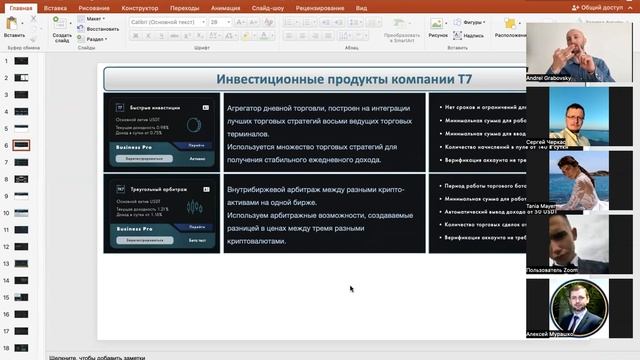Open the Раздел section dropdown

point(93,39)
